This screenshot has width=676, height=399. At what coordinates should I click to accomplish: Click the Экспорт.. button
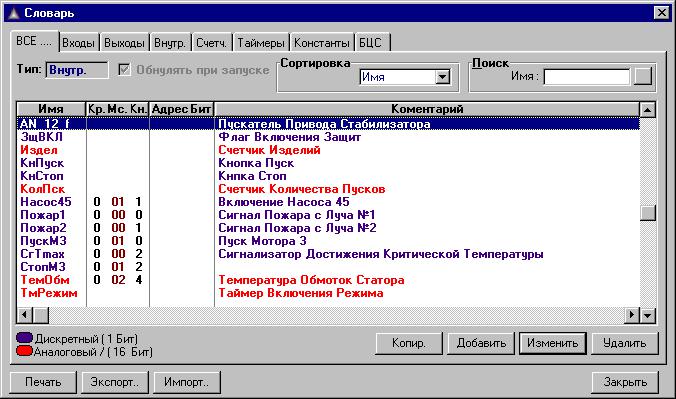115,382
